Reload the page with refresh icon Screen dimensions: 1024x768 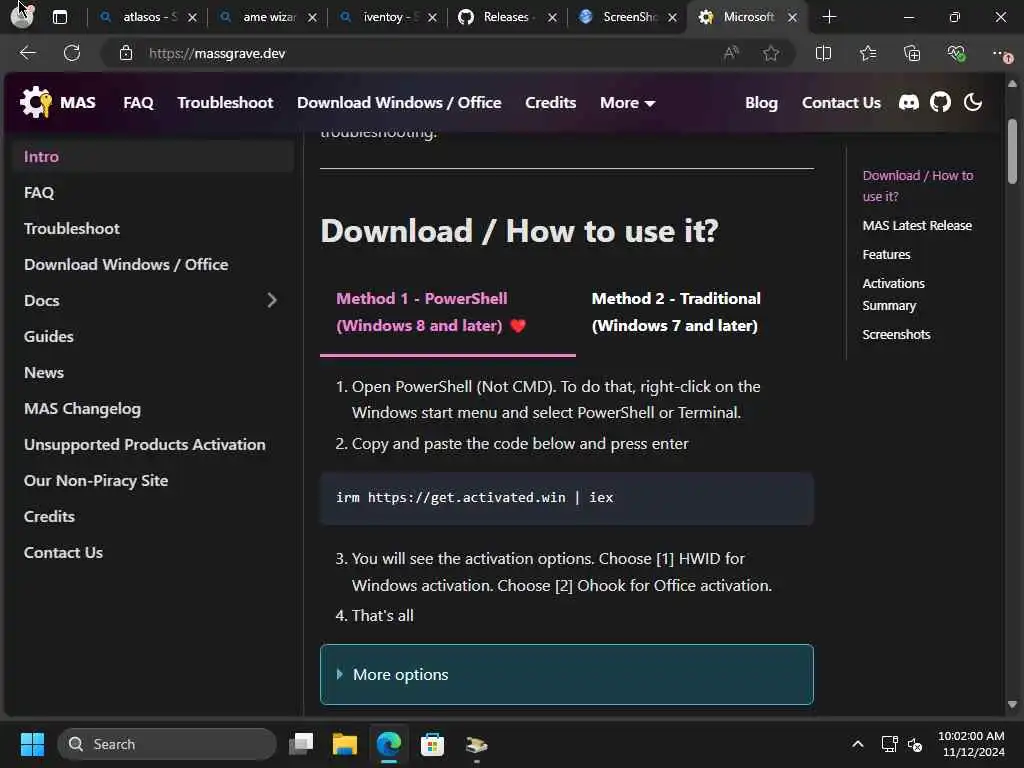(x=72, y=53)
